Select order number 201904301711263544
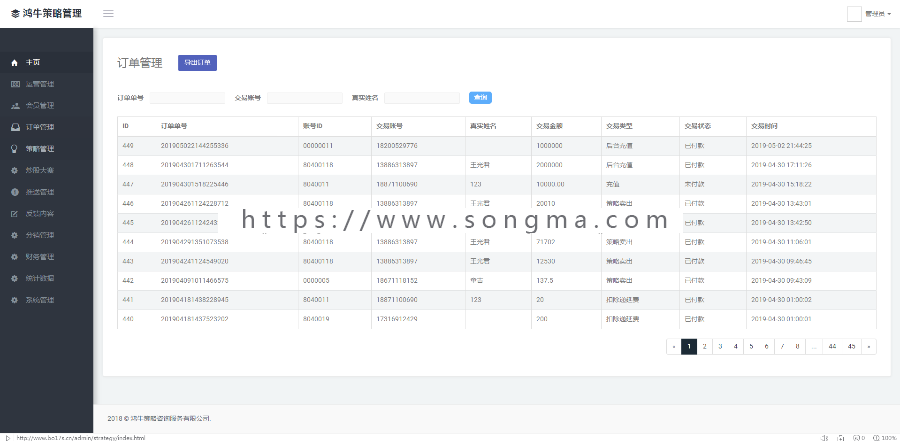Screen dimensions: 900x441 (195, 165)
